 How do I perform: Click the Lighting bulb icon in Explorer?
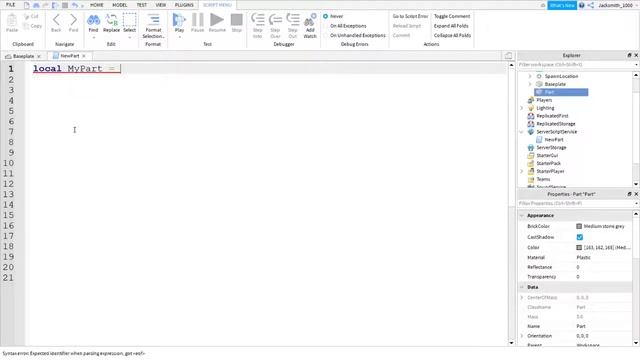[531, 108]
